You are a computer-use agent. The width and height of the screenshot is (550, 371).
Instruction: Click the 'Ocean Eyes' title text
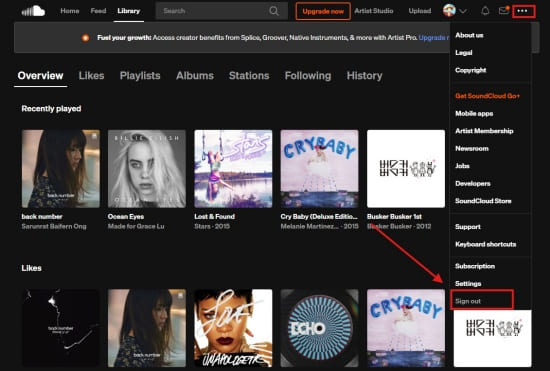pyautogui.click(x=126, y=216)
